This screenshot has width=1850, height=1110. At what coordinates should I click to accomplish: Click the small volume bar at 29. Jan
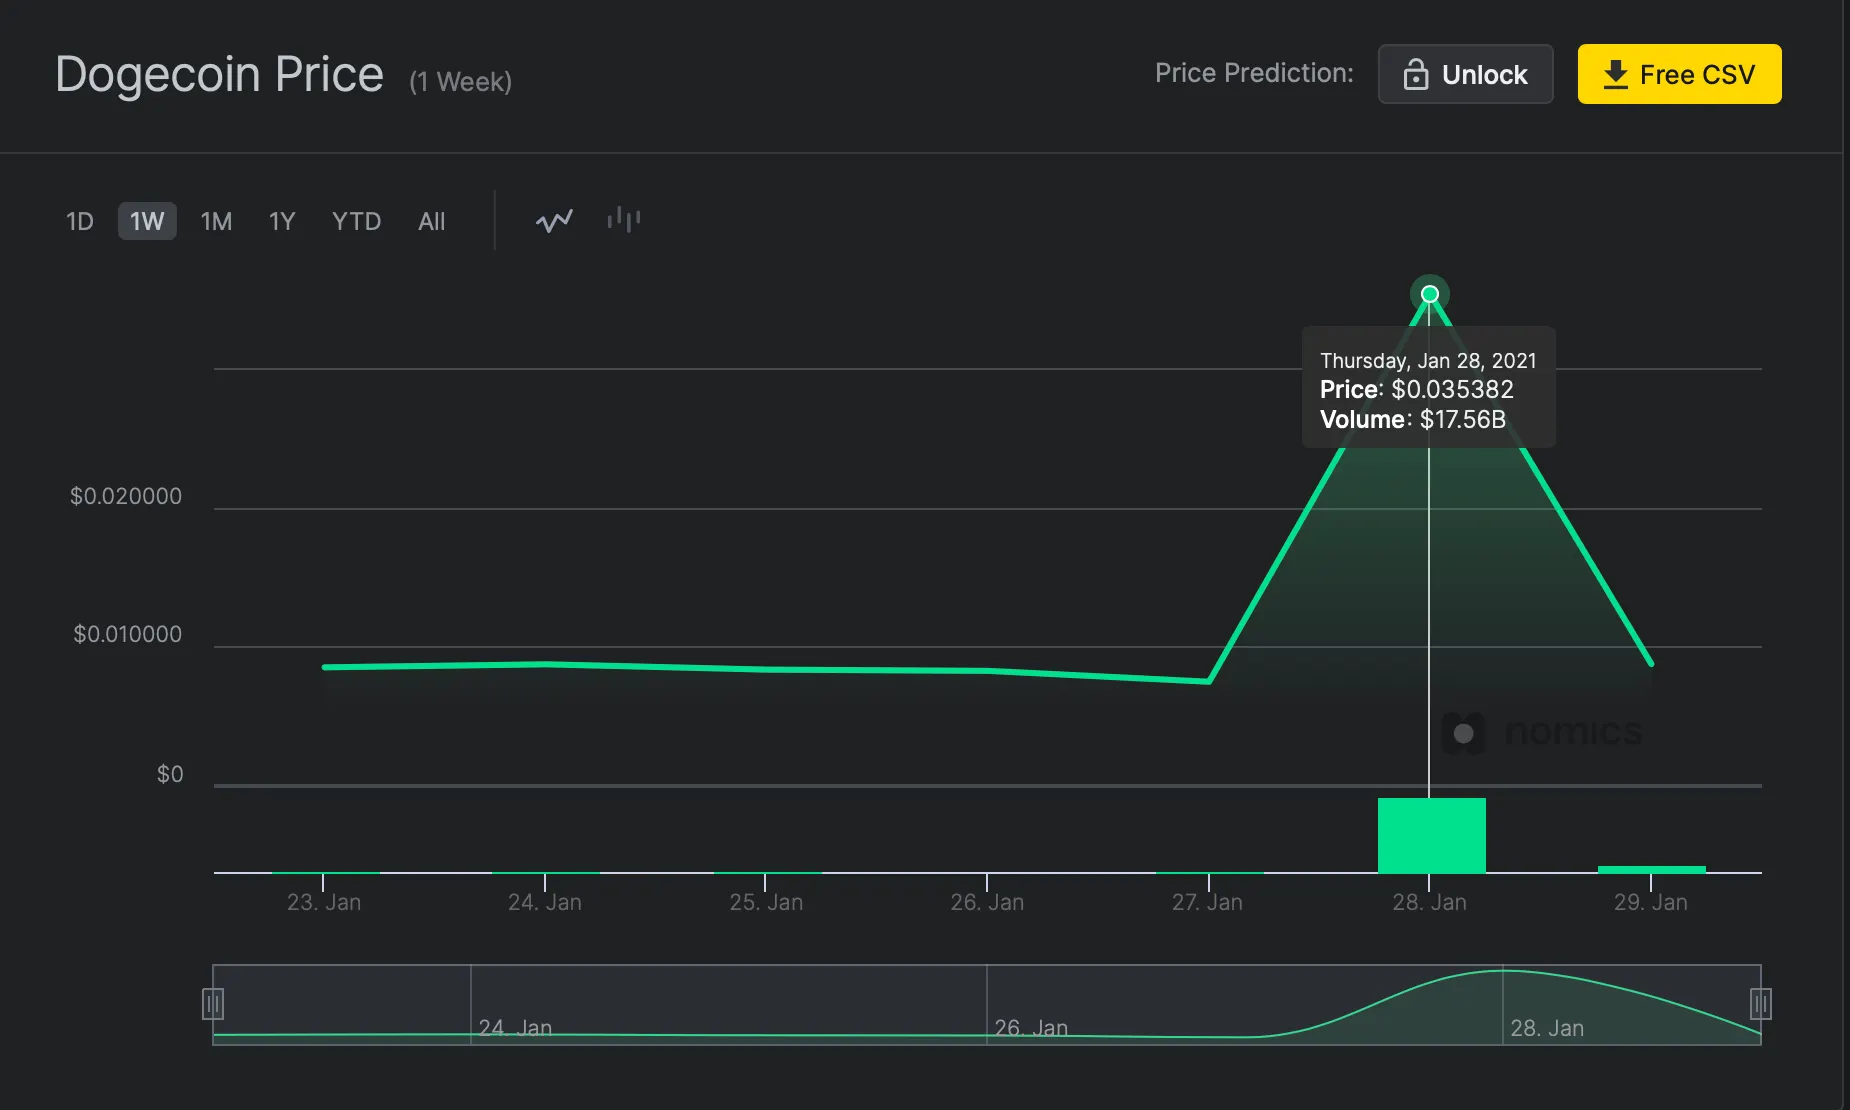1652,869
